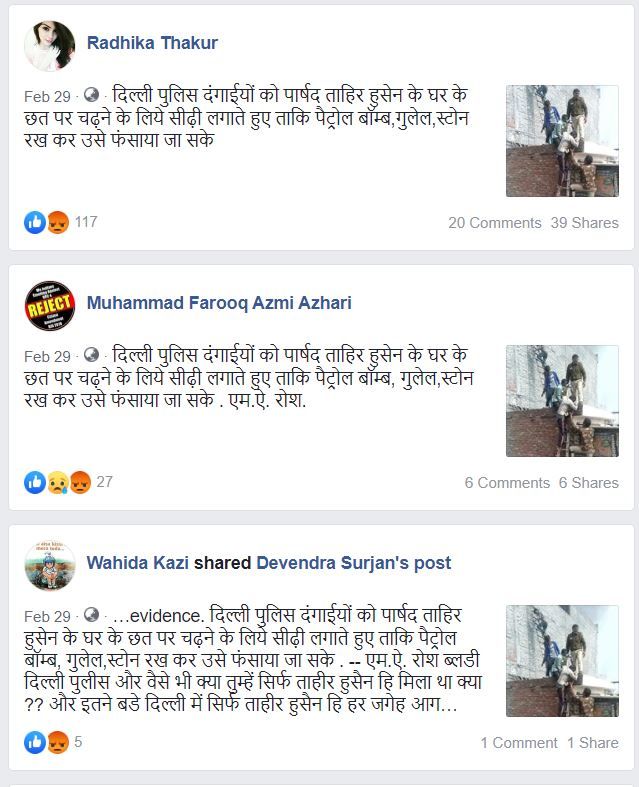Open Wahida Kazi's profile avatar
The width and height of the screenshot is (639, 787).
coord(49,566)
